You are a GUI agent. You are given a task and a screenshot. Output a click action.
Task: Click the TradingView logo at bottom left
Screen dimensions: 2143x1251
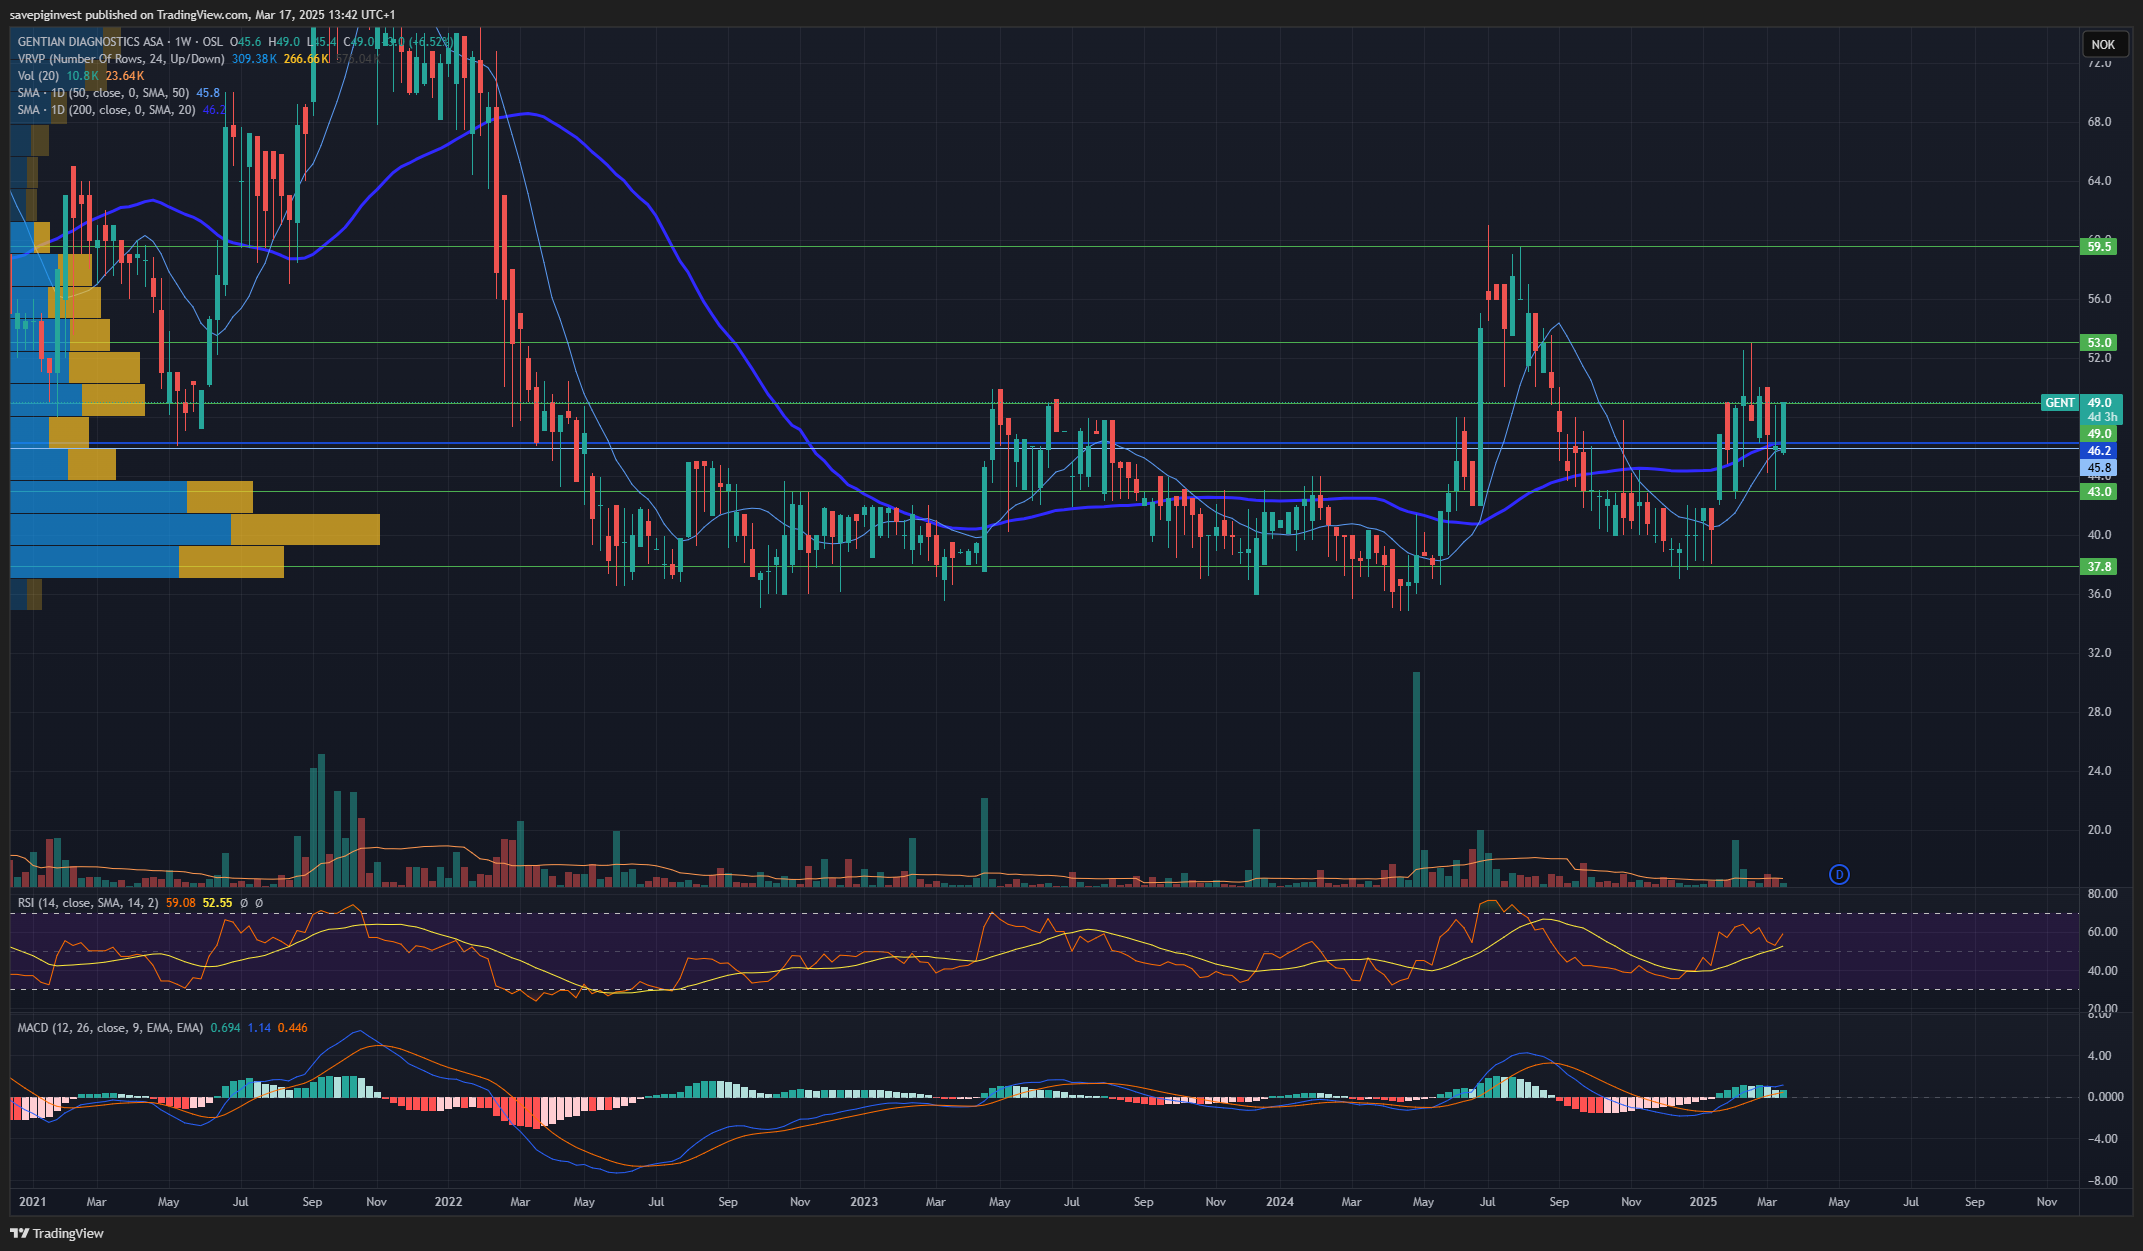(x=57, y=1233)
